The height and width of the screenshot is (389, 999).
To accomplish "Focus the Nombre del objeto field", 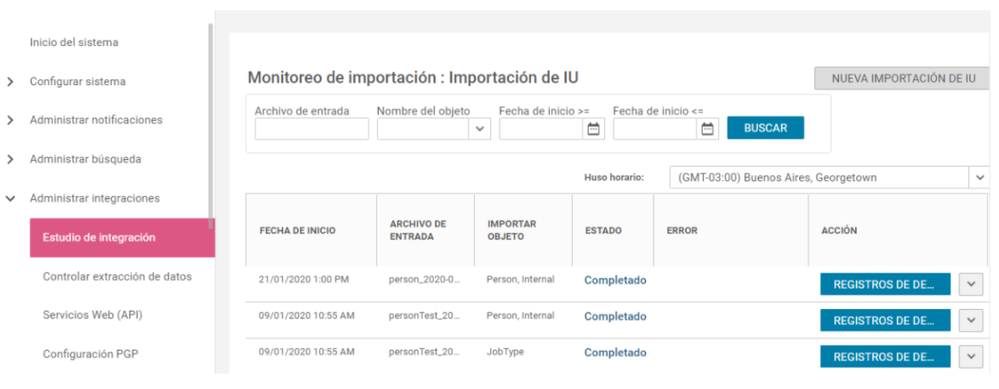I will pos(423,129).
